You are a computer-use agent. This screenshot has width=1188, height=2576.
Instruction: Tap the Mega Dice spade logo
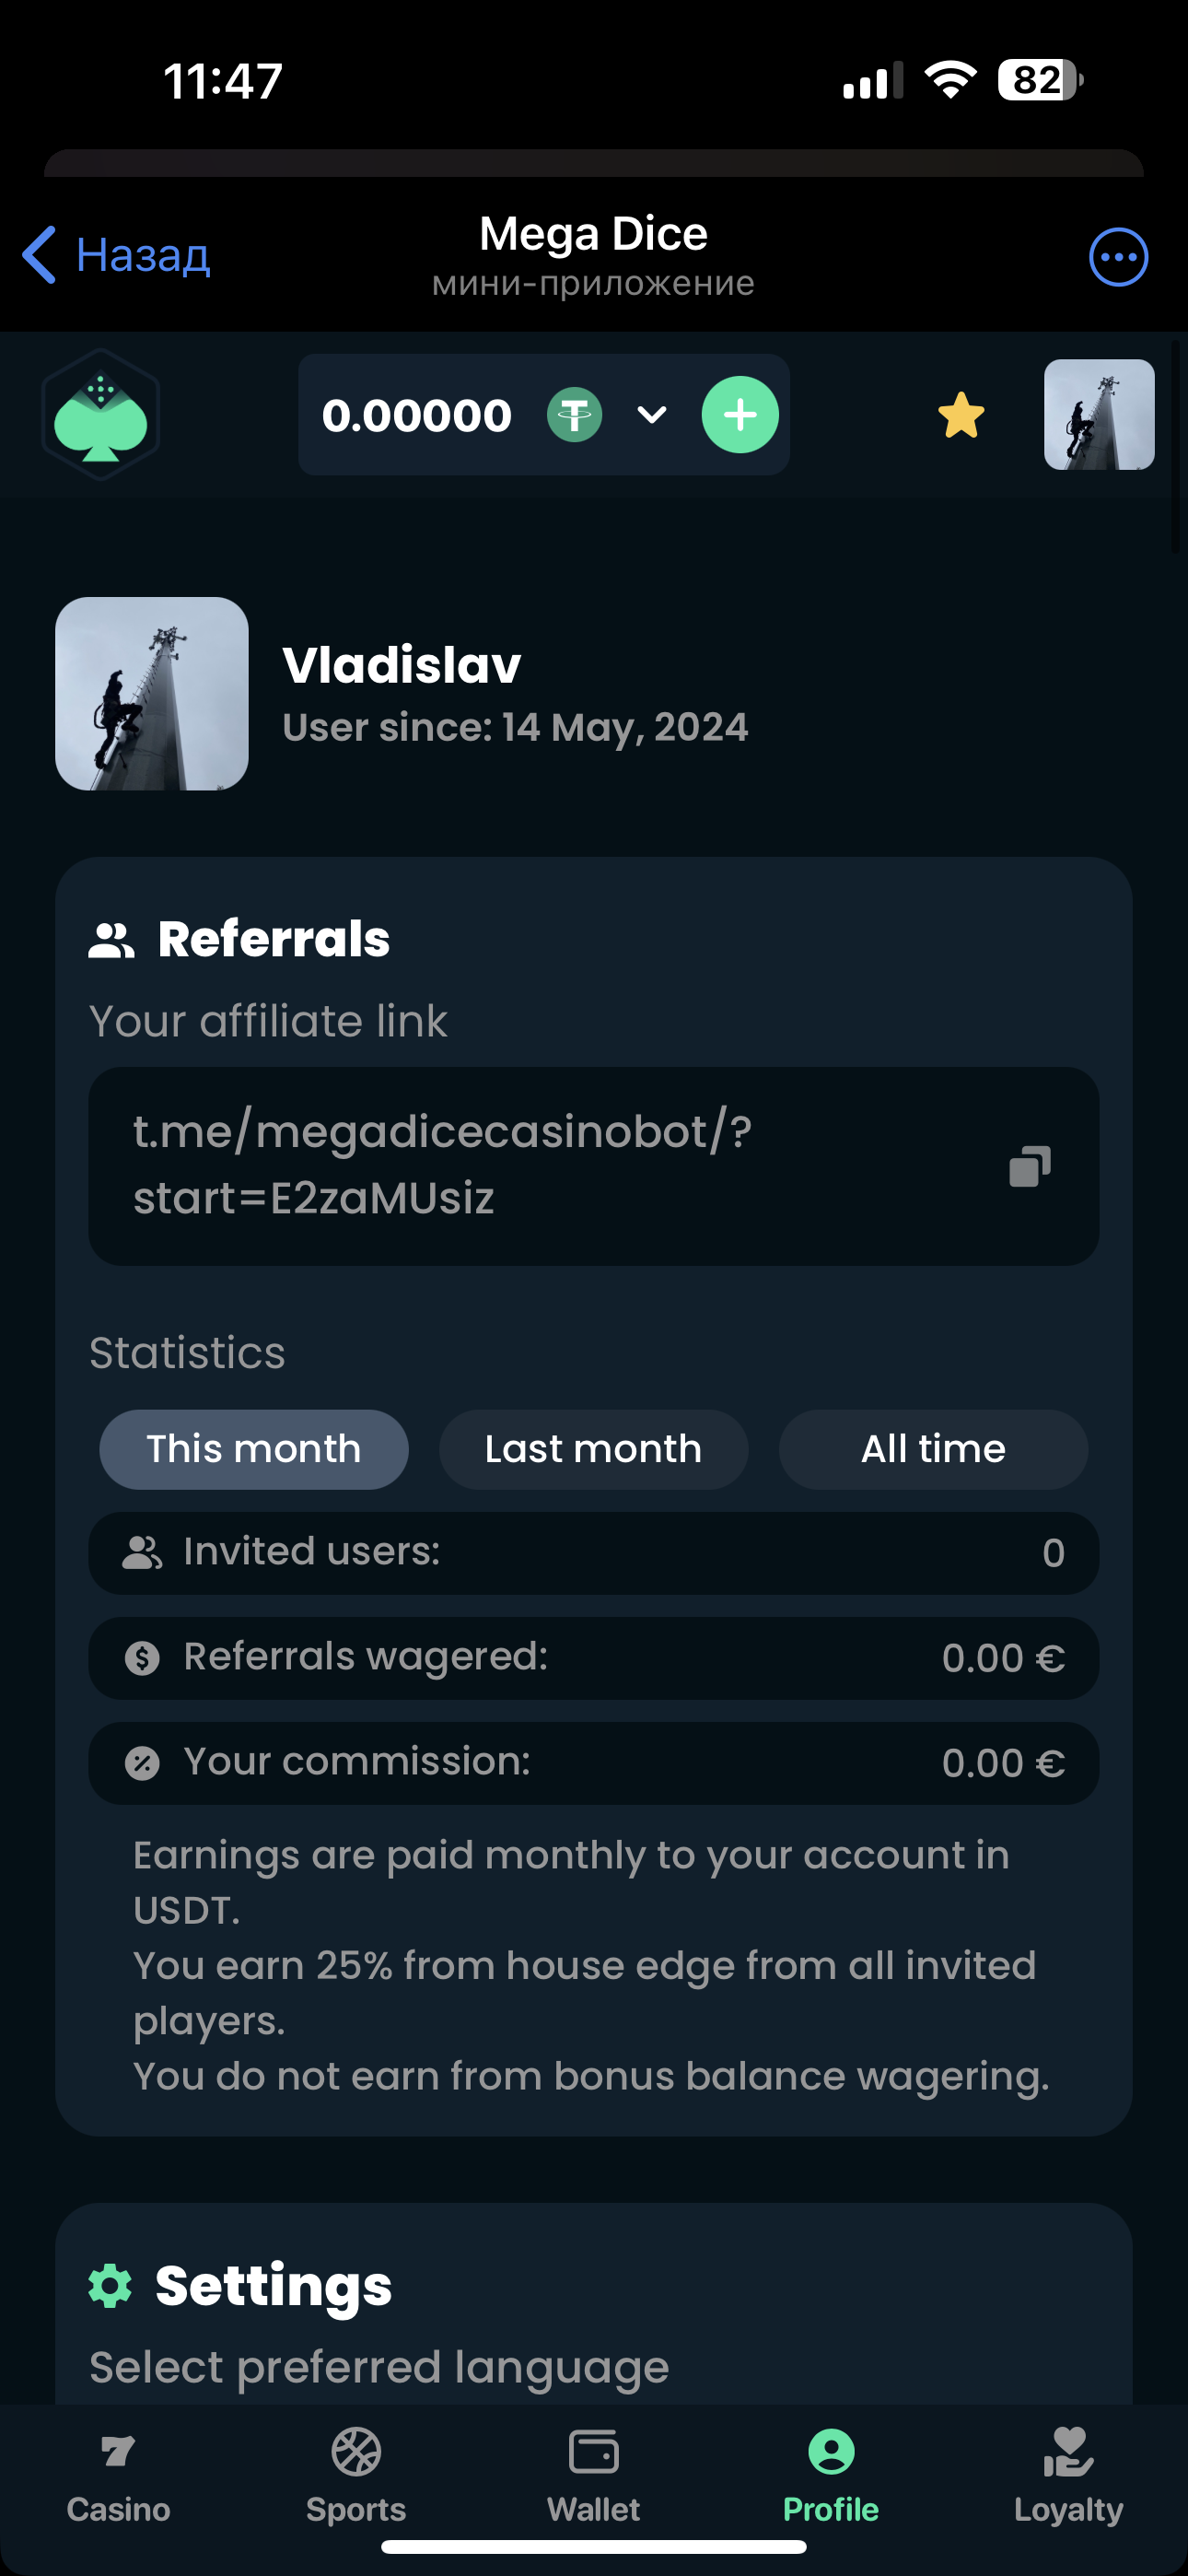pyautogui.click(x=101, y=415)
